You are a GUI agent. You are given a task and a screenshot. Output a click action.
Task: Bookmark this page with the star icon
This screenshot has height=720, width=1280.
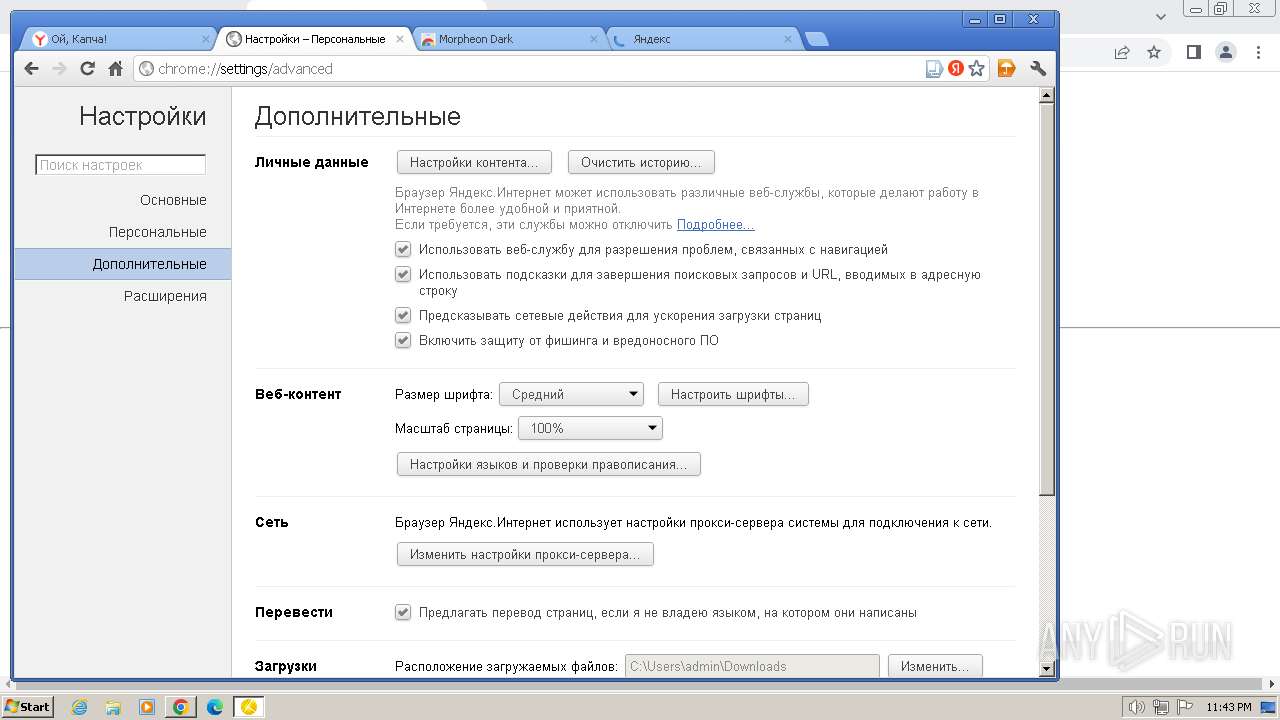point(977,69)
